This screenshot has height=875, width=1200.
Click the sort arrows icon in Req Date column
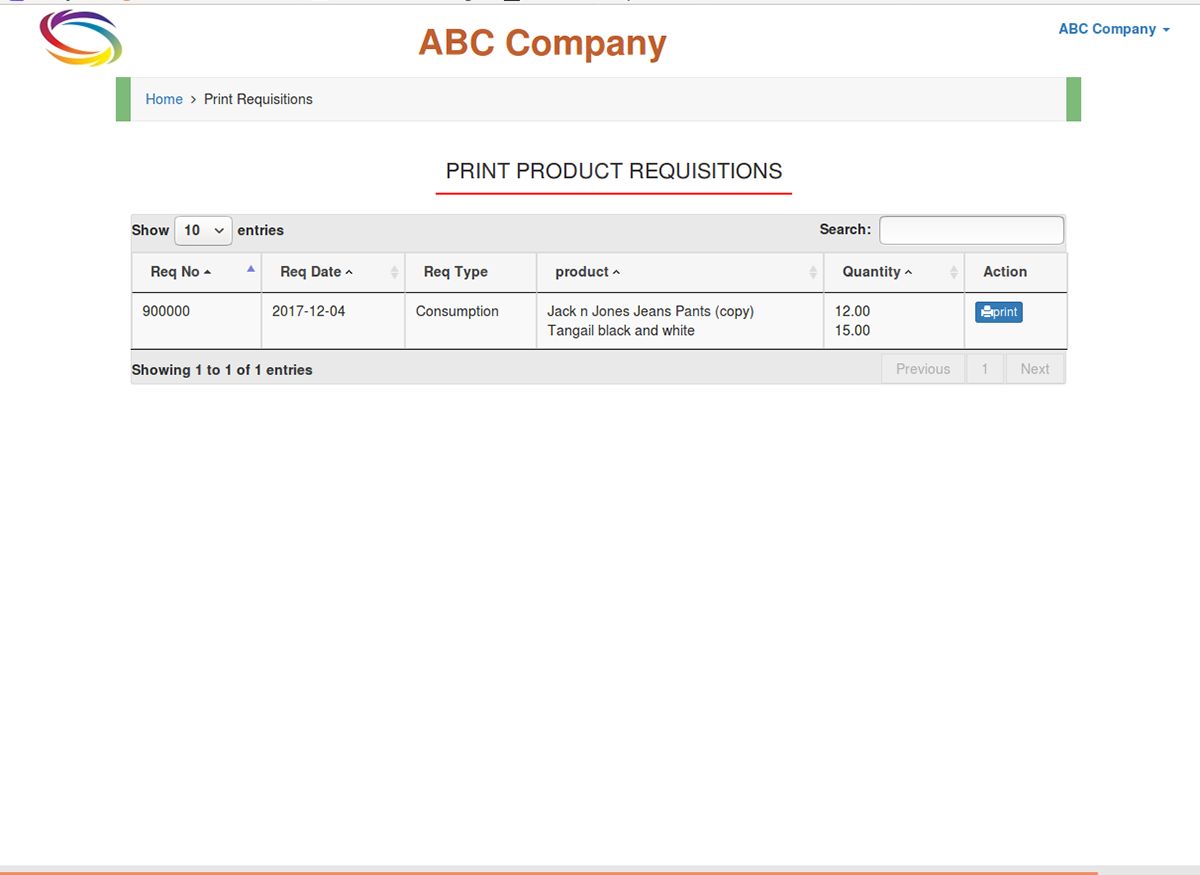(395, 272)
